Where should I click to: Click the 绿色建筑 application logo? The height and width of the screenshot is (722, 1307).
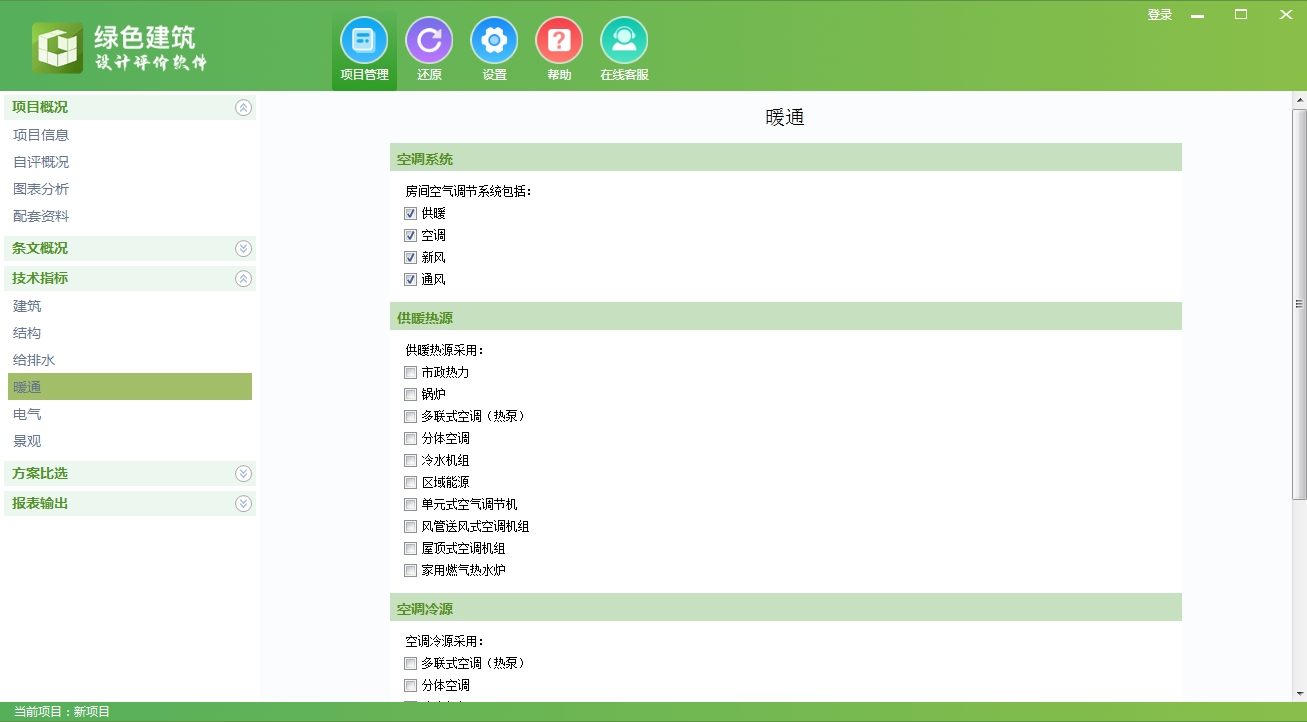tap(120, 48)
